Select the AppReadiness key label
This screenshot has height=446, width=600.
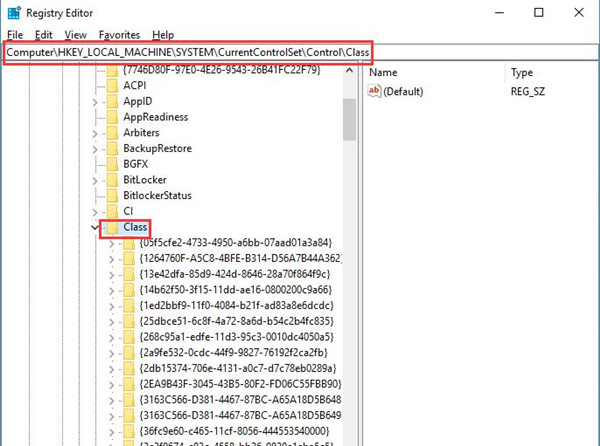click(x=156, y=117)
